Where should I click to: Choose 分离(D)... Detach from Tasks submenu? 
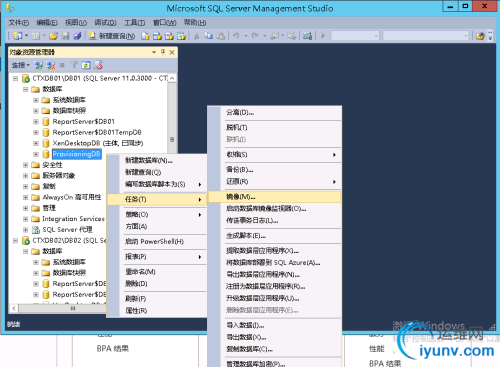click(x=274, y=113)
